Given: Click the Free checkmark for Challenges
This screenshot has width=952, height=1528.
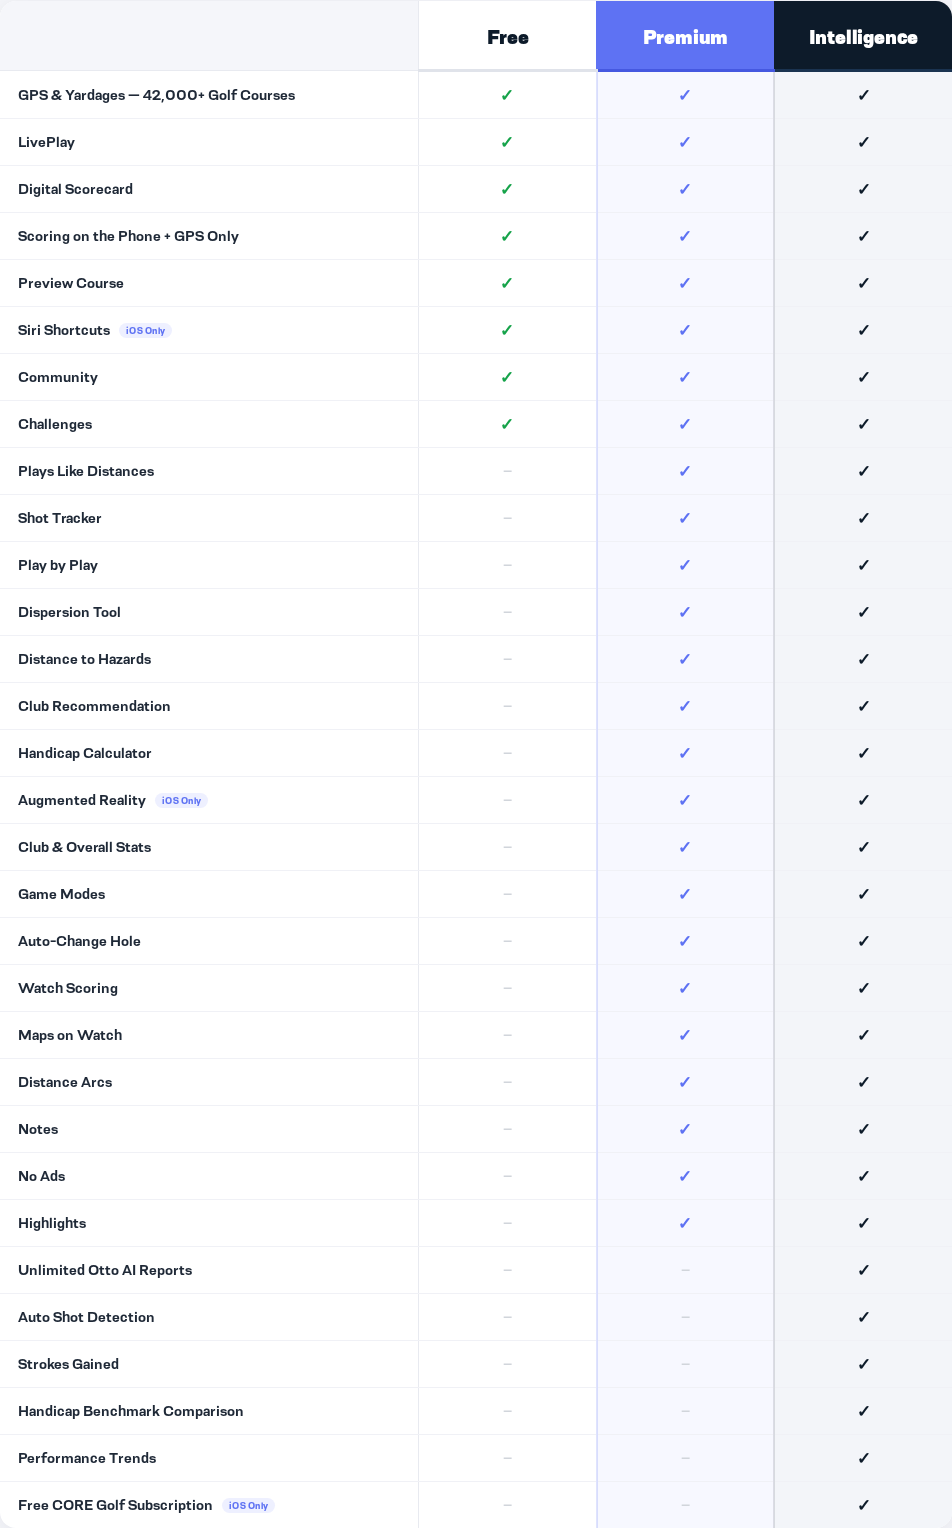Looking at the screenshot, I should click(x=507, y=424).
